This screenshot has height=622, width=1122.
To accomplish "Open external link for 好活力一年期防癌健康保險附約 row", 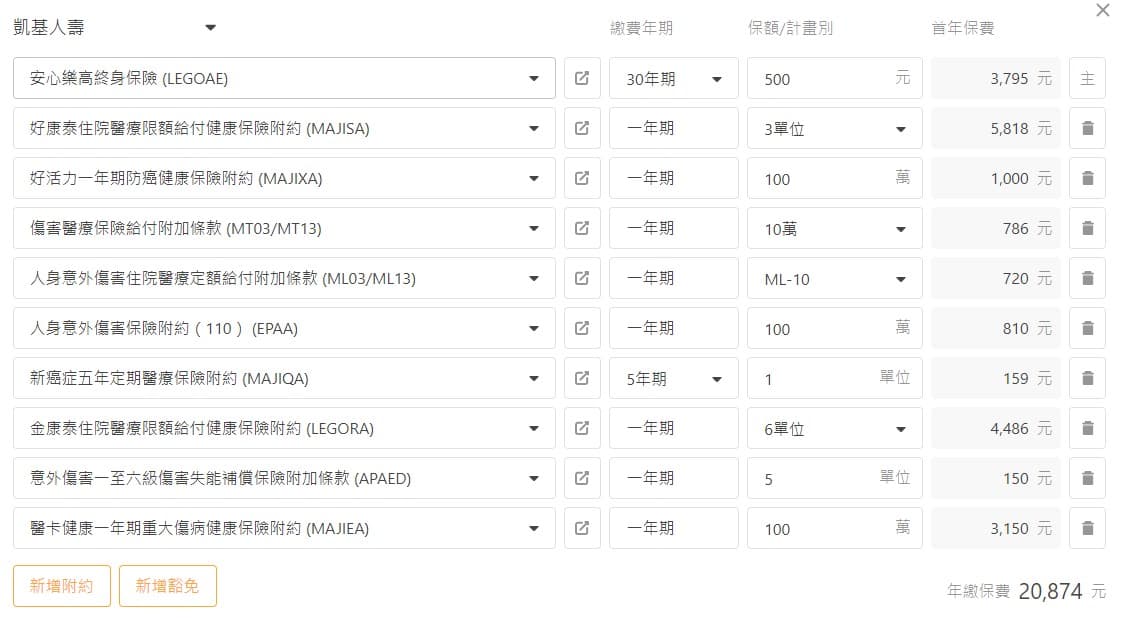I will click(582, 178).
